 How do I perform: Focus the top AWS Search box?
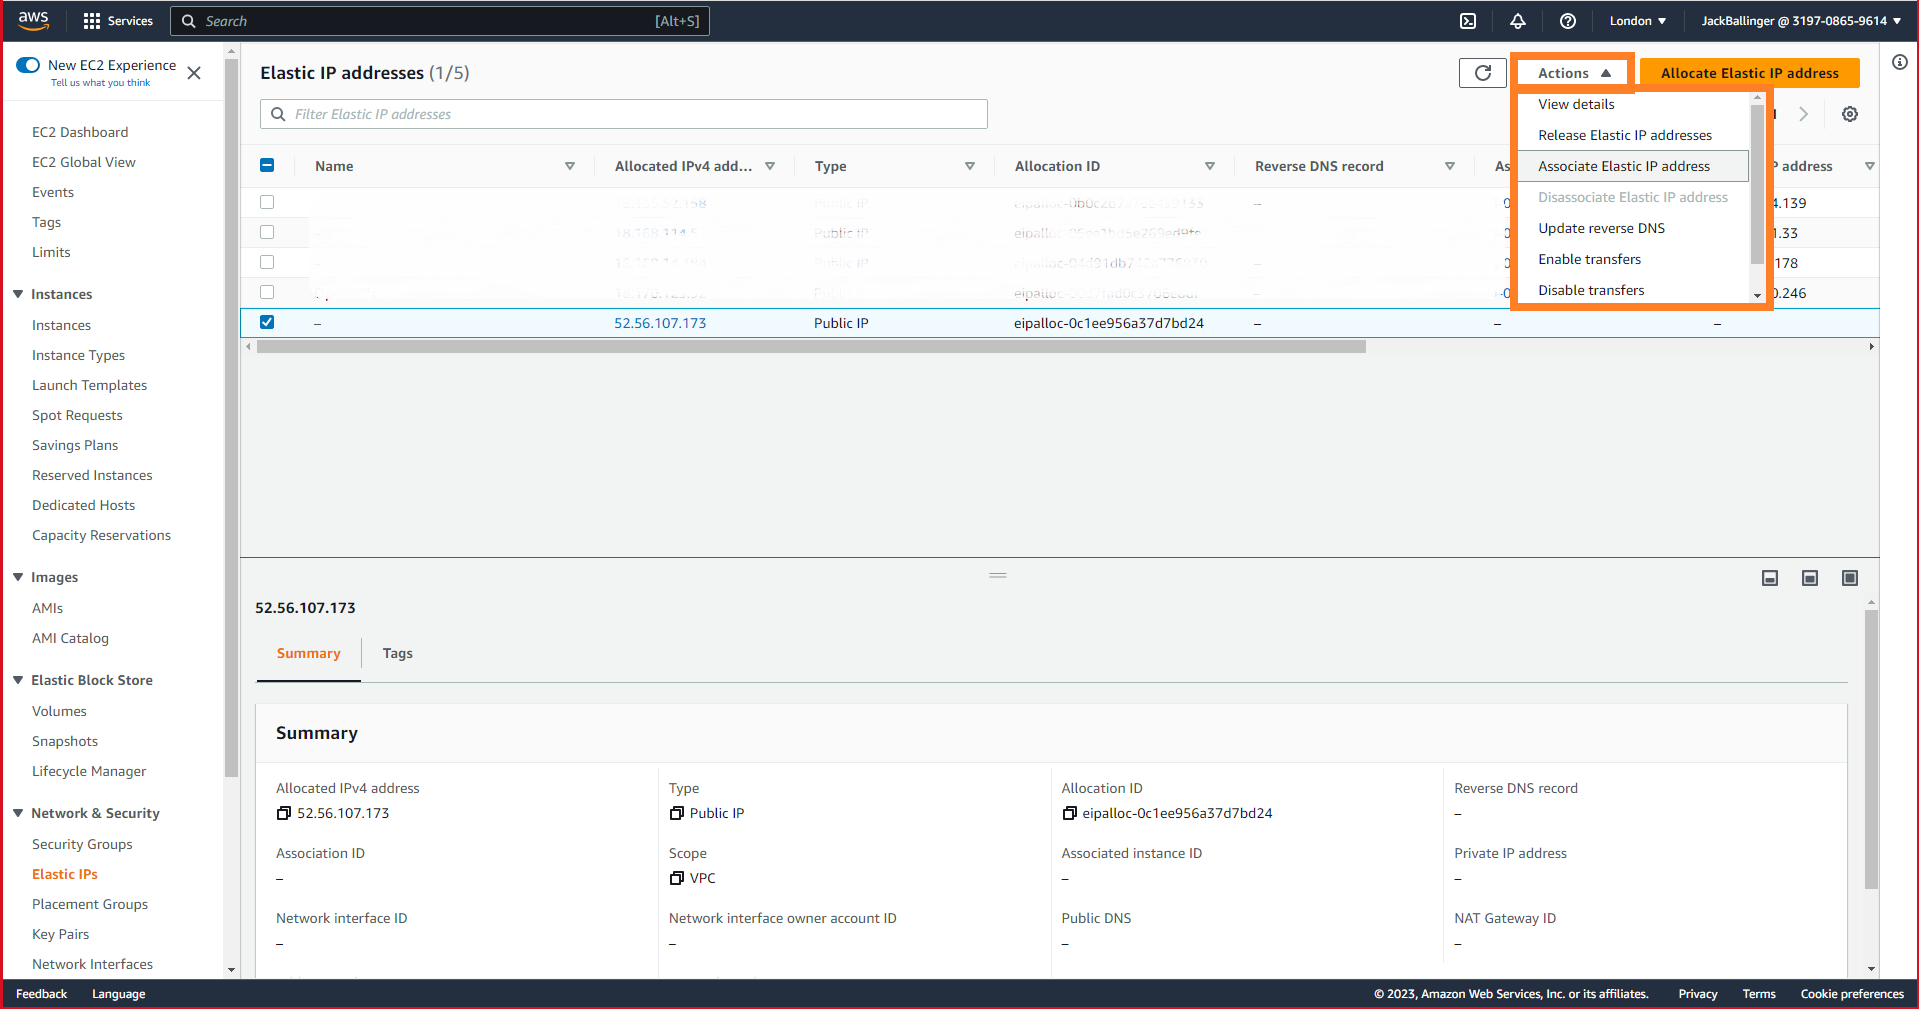[x=440, y=21]
